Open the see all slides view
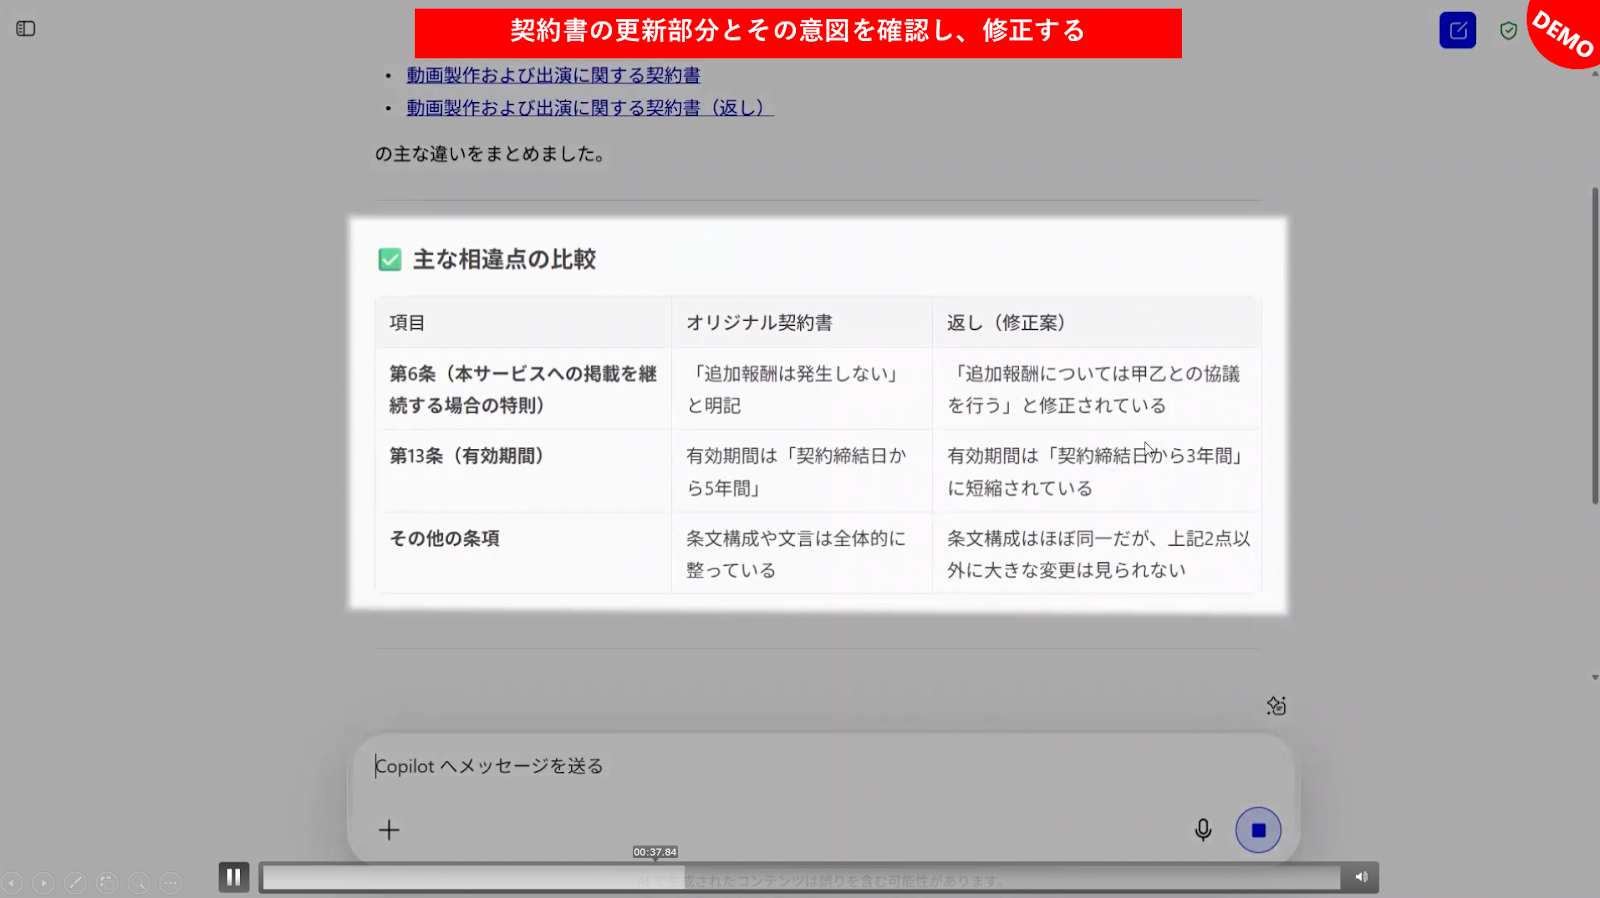Viewport: 1600px width, 898px height. coord(107,883)
